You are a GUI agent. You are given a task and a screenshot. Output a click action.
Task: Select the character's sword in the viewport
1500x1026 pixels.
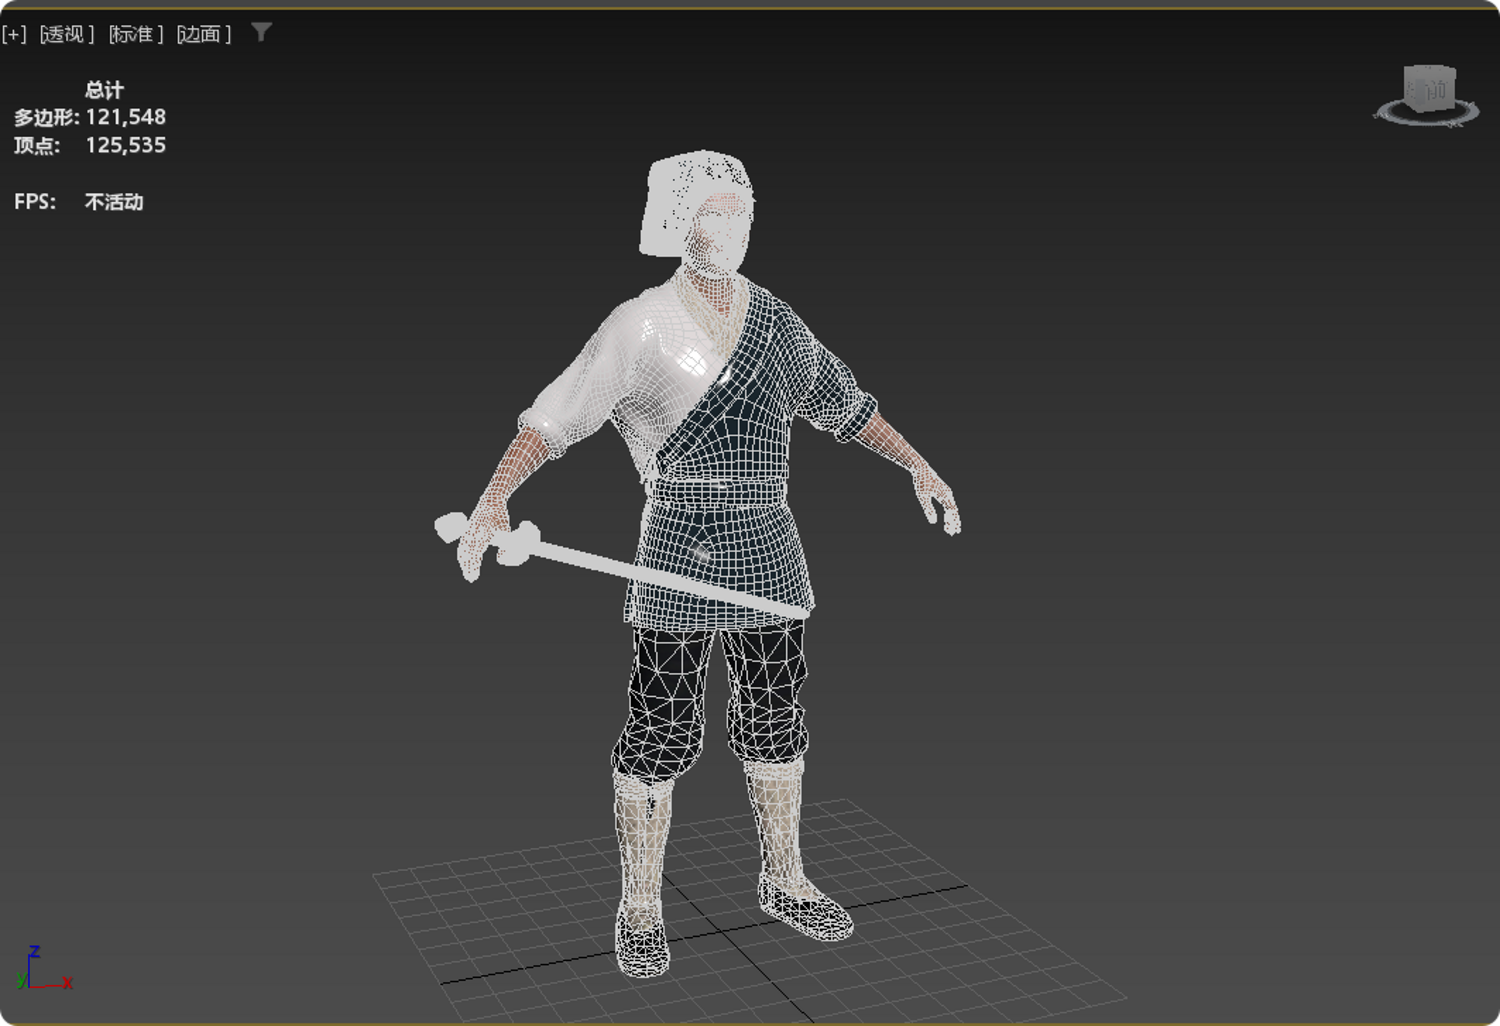point(620,568)
